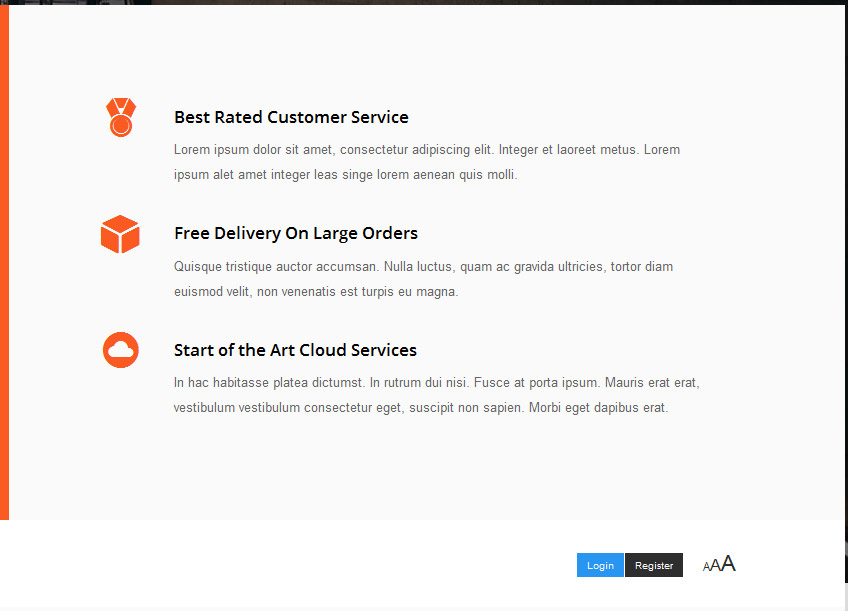Click the line beginning 'In hac habitasse platea'
The image size is (848, 611).
(436, 383)
